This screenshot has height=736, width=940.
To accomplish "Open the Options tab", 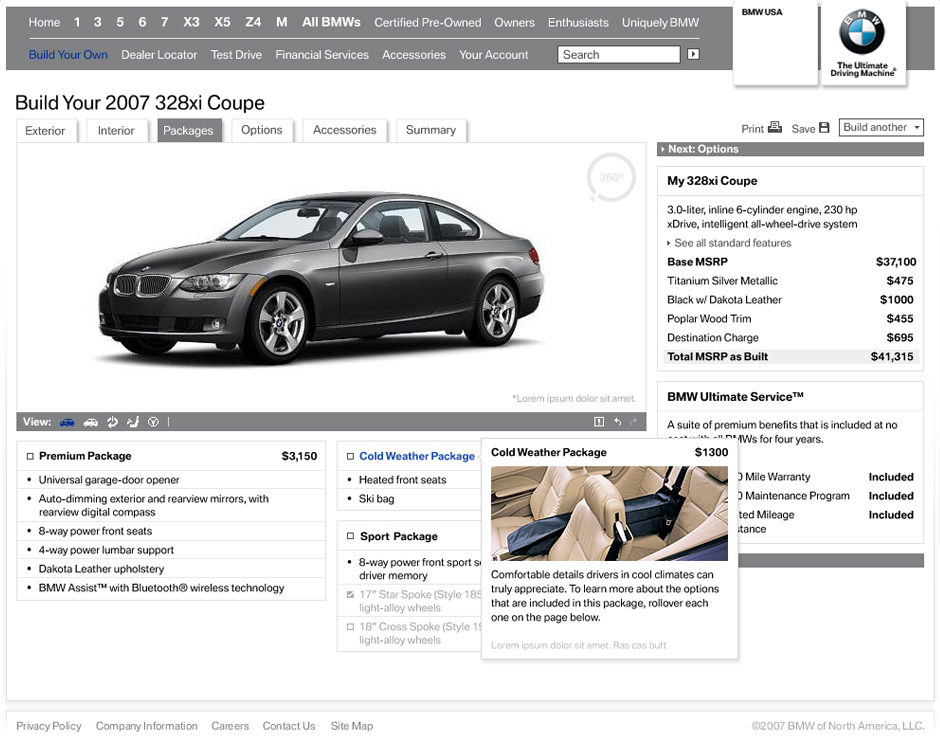I will coord(261,130).
